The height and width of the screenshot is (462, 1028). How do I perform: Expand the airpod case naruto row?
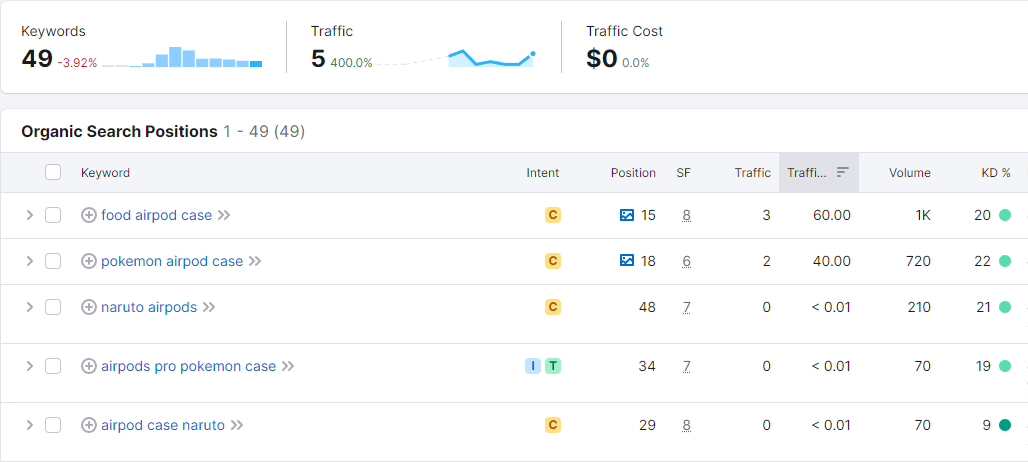click(29, 425)
